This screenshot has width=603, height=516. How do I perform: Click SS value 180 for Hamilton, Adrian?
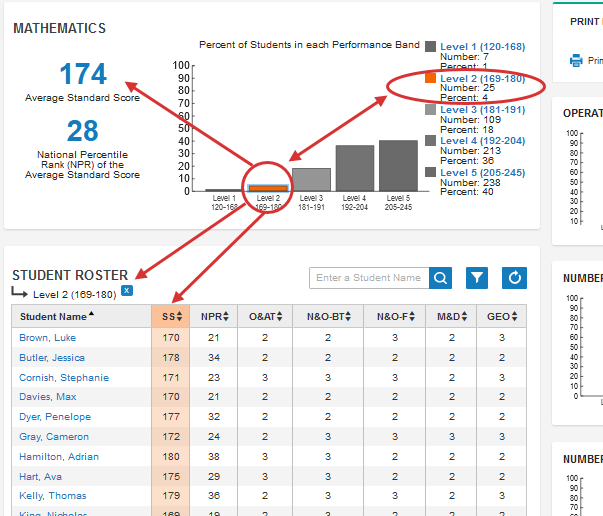171,456
